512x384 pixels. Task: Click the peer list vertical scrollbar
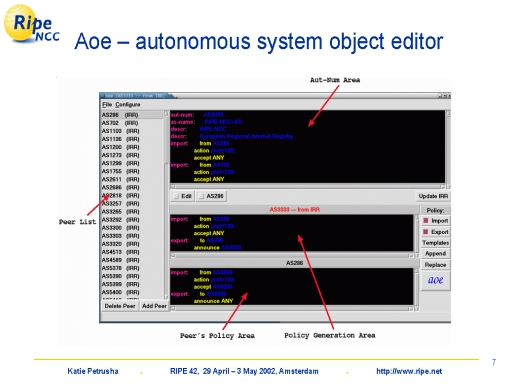(x=166, y=205)
